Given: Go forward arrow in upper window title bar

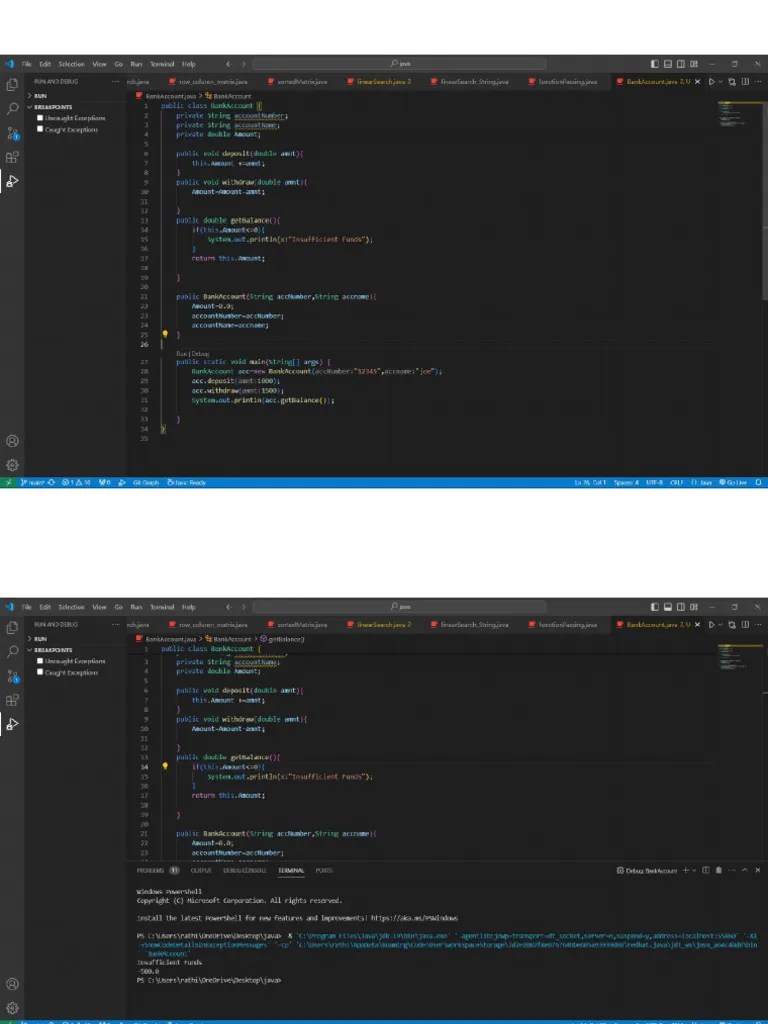Looking at the screenshot, I should [x=244, y=64].
